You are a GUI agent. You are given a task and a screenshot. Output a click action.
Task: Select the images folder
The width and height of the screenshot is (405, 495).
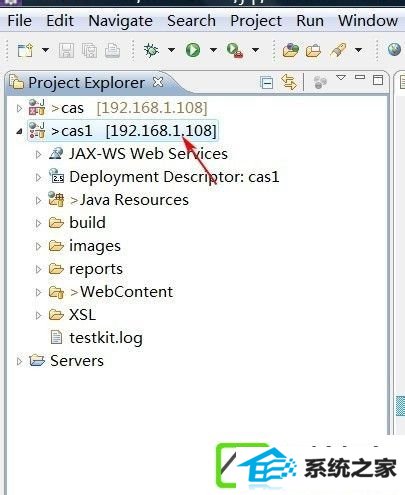point(95,247)
